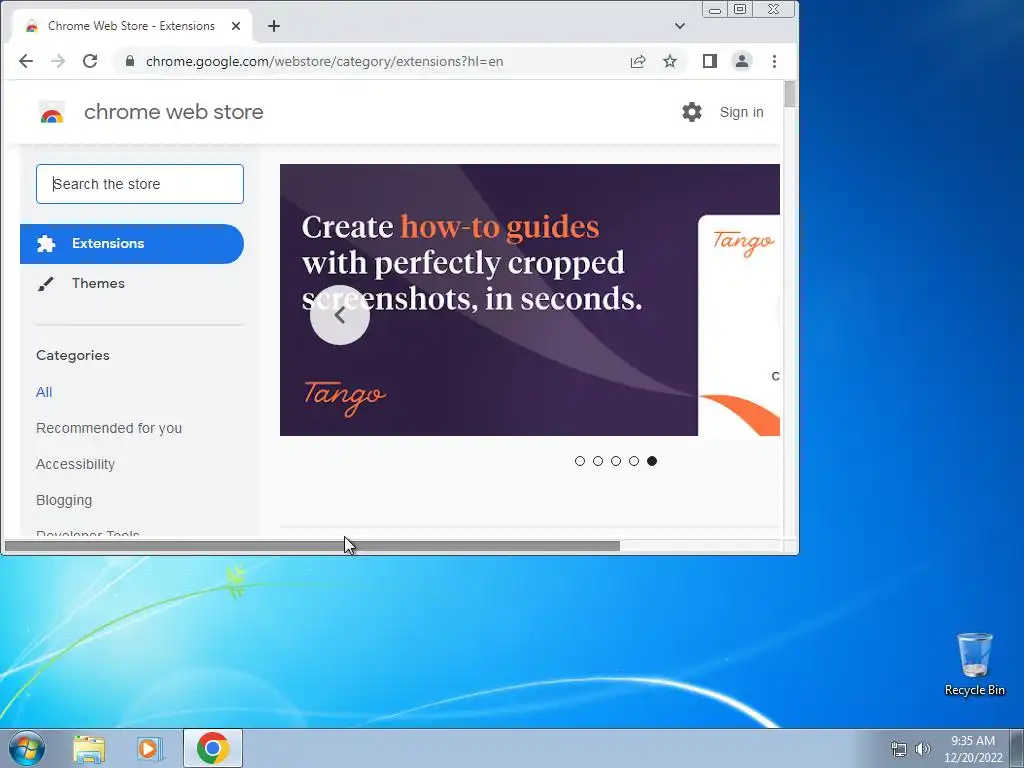Click the vertical scrollbar thumb

pyautogui.click(x=790, y=94)
